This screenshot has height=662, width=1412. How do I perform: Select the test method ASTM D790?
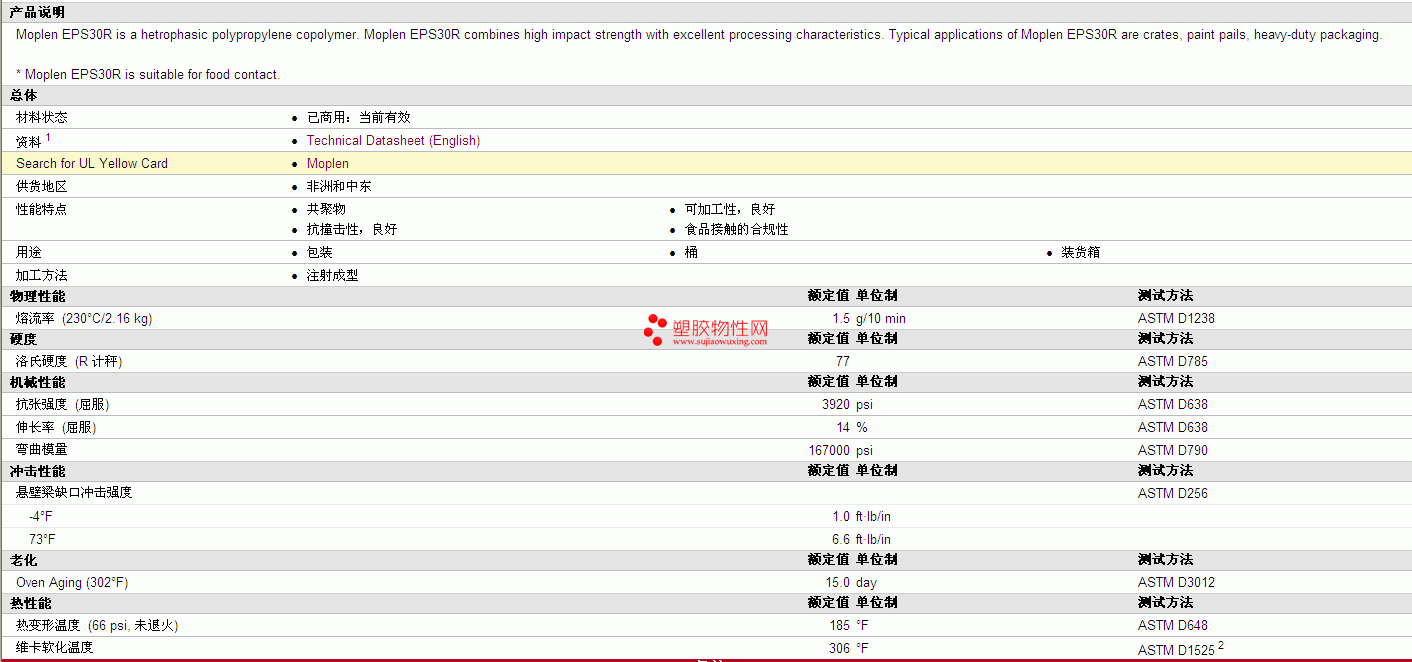click(x=1173, y=451)
